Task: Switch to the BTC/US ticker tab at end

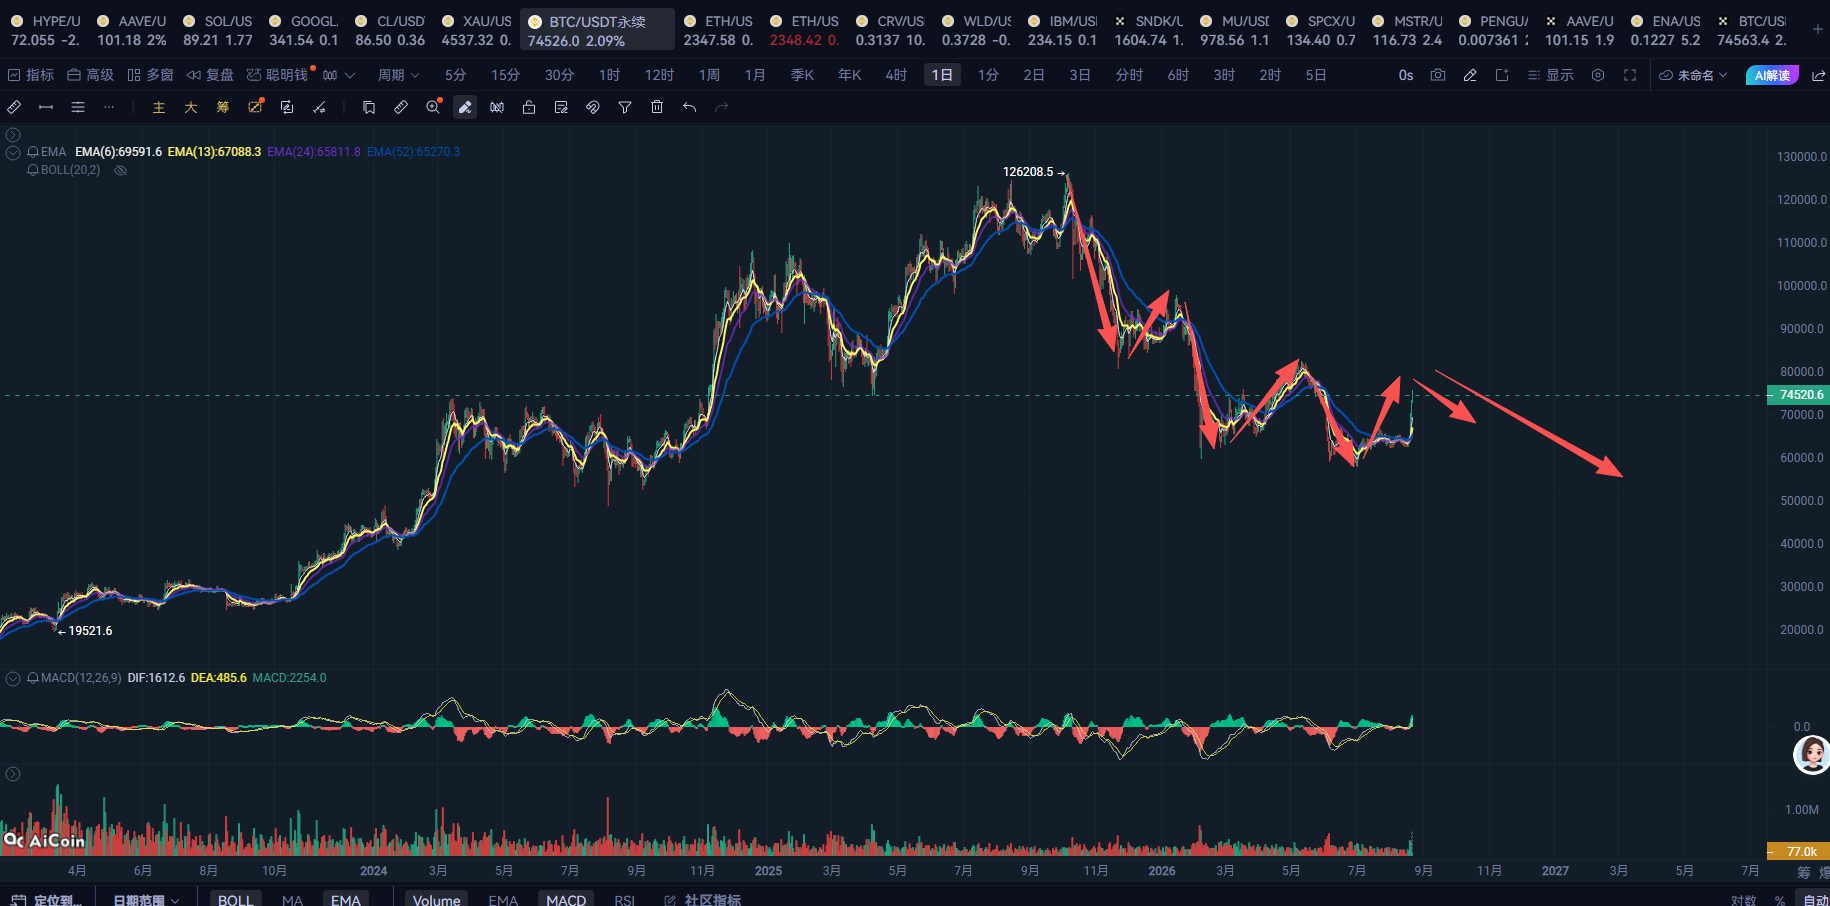Action: point(1751,30)
